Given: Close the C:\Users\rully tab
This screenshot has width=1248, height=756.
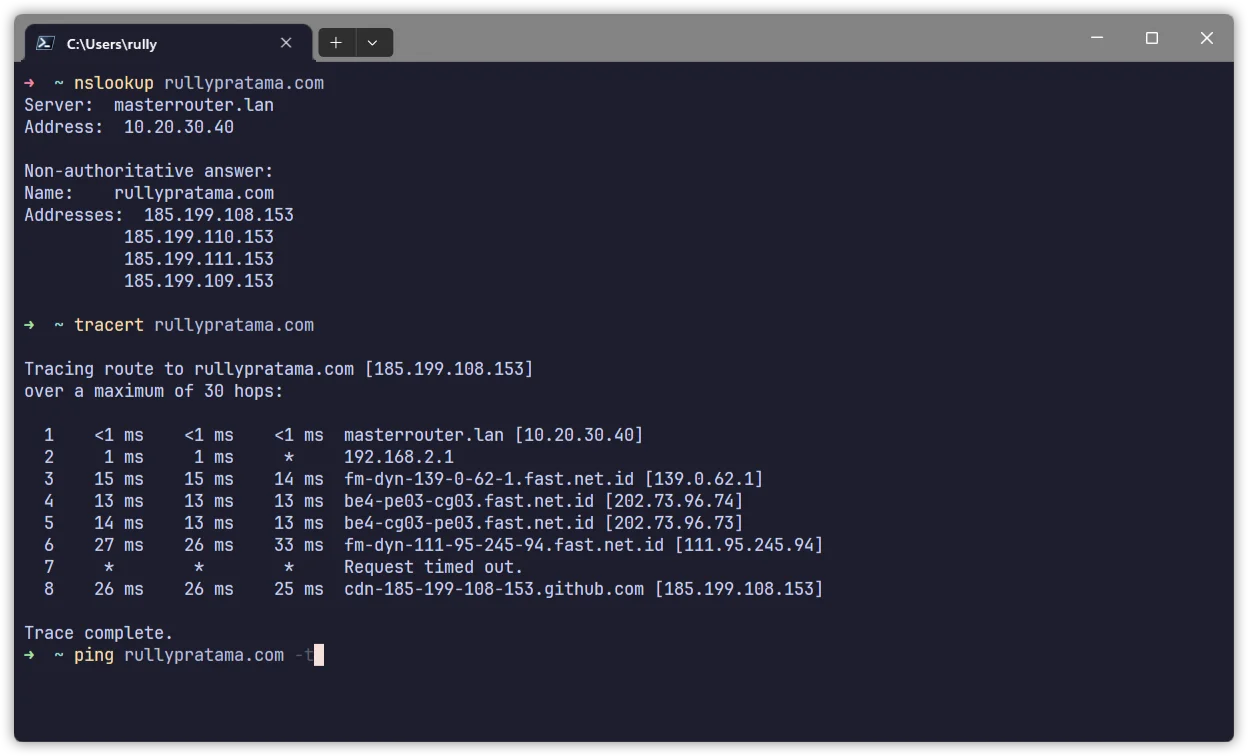Looking at the screenshot, I should point(286,43).
